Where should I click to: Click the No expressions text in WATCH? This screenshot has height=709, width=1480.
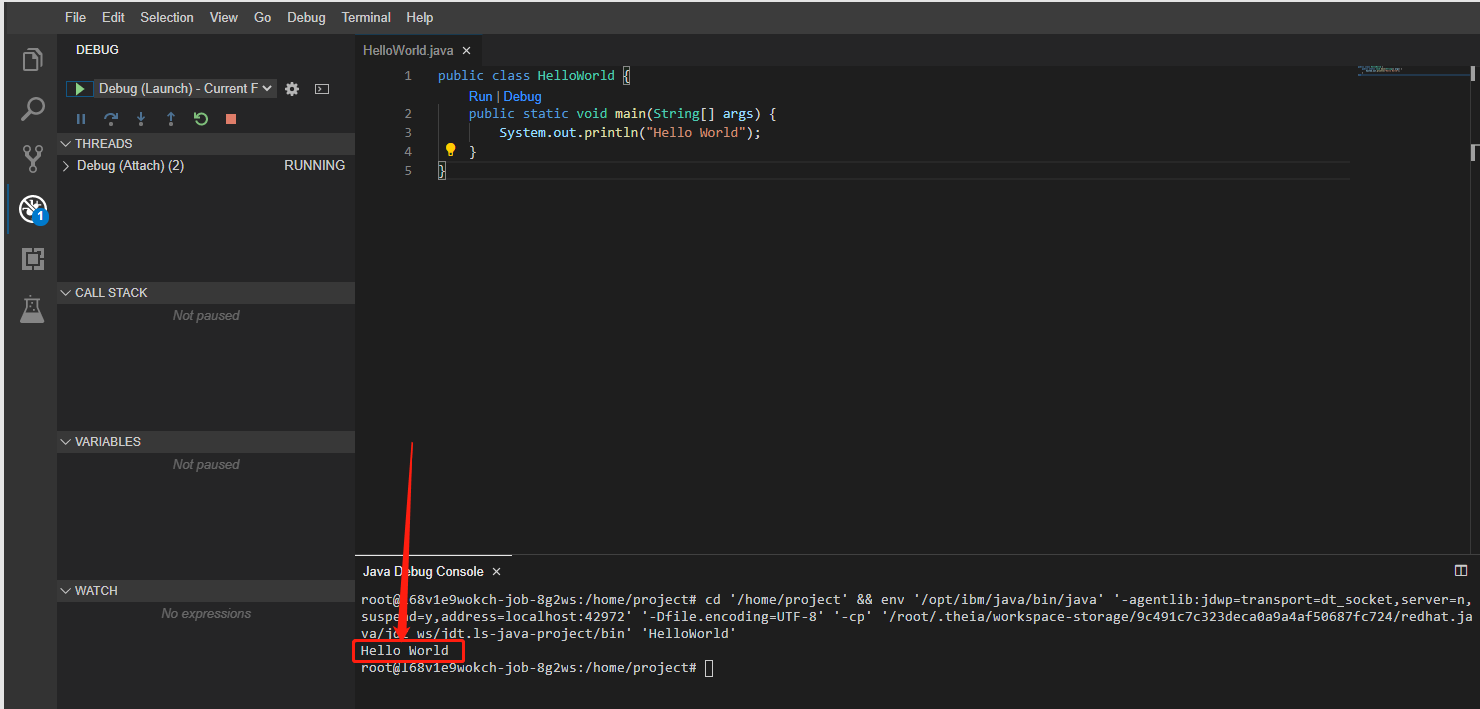point(206,614)
